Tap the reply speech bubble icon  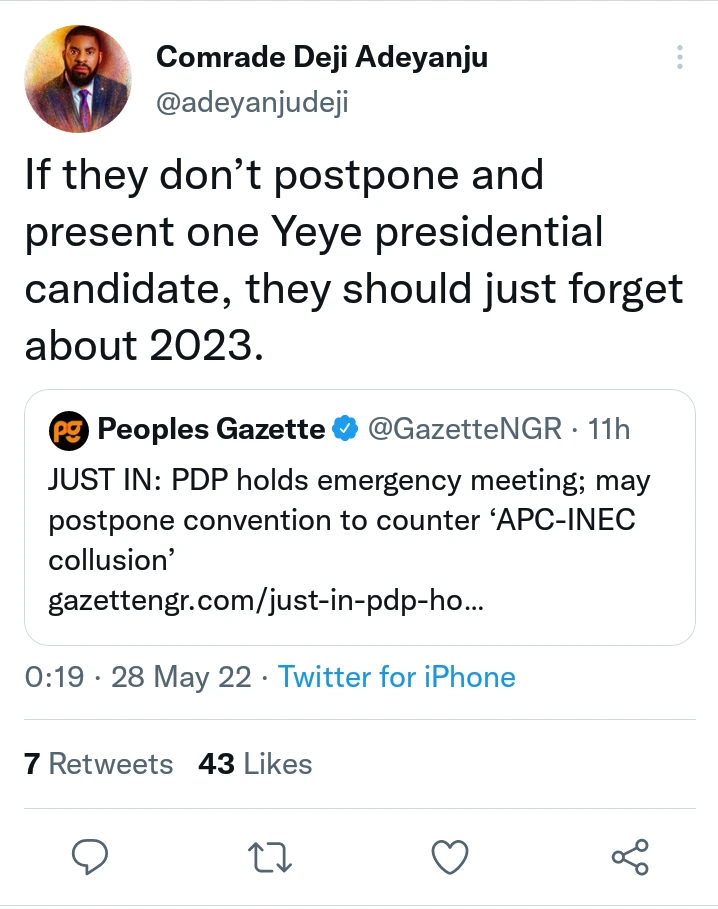pyautogui.click(x=90, y=857)
